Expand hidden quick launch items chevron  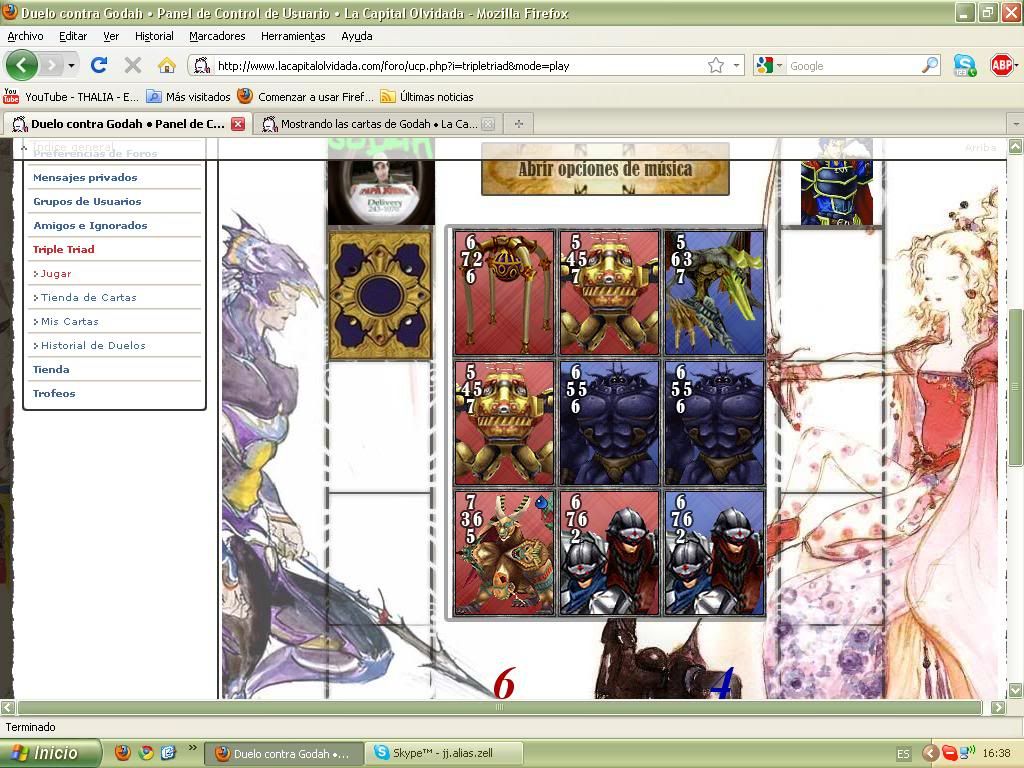(x=192, y=747)
